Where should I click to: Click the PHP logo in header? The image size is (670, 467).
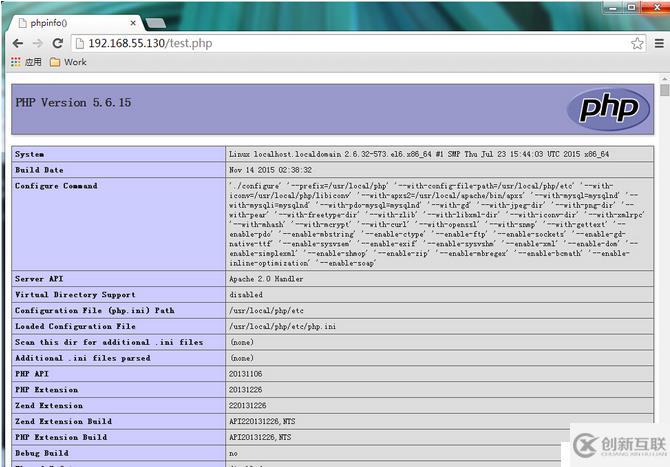point(608,109)
